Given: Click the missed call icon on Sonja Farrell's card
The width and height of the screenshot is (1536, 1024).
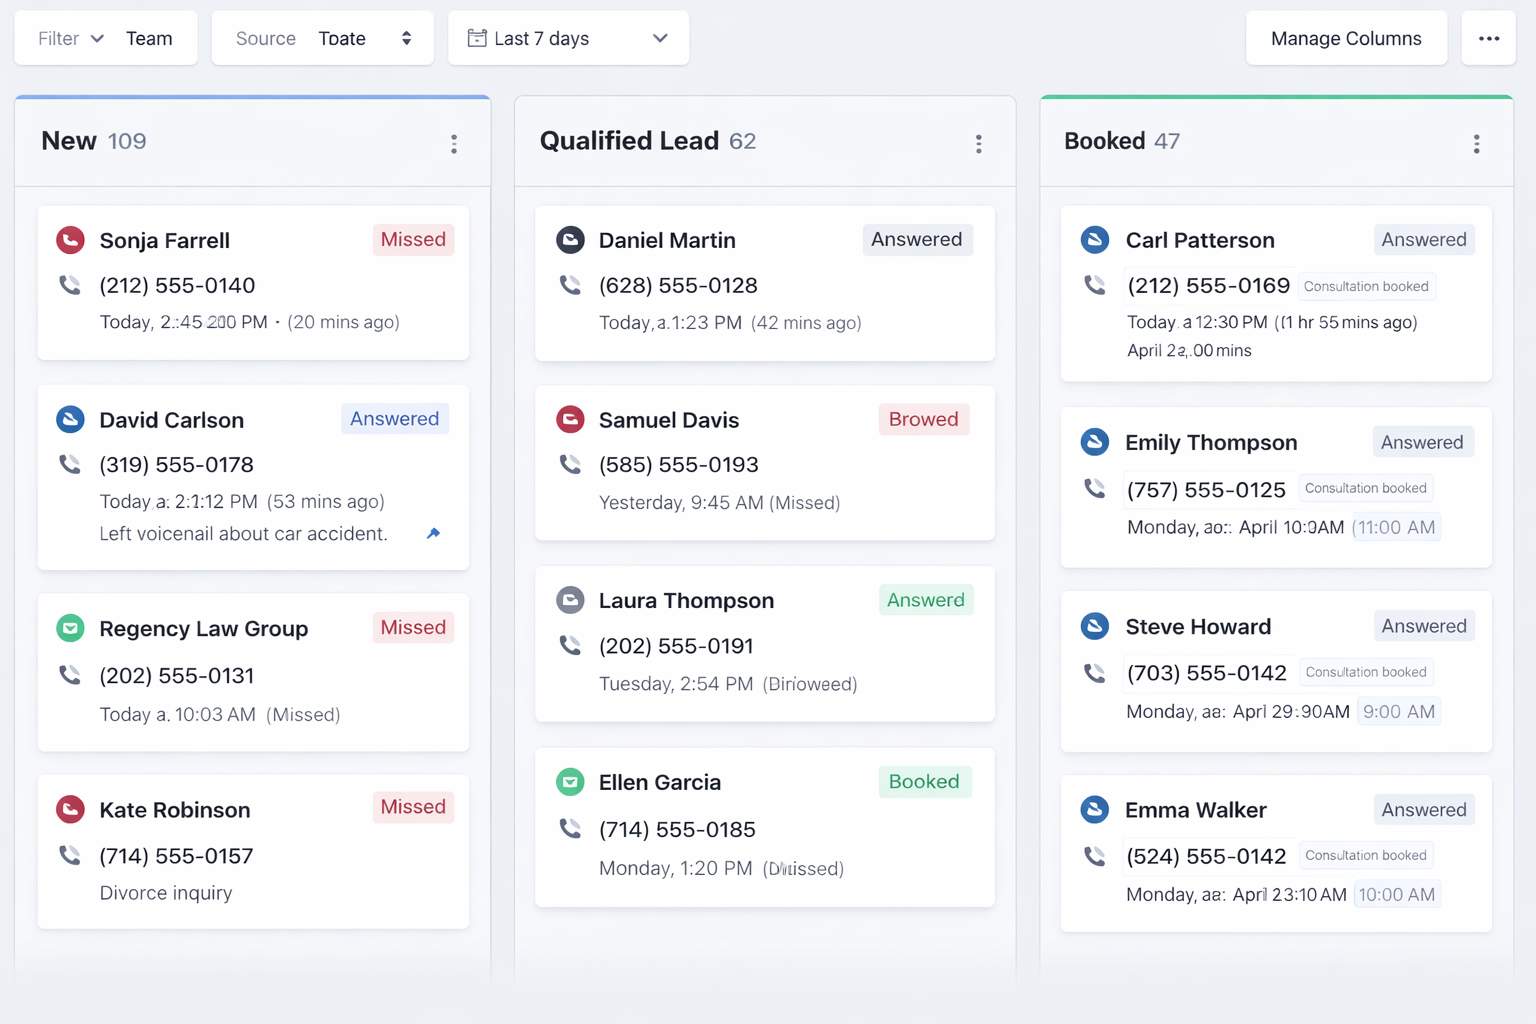Looking at the screenshot, I should click(70, 240).
